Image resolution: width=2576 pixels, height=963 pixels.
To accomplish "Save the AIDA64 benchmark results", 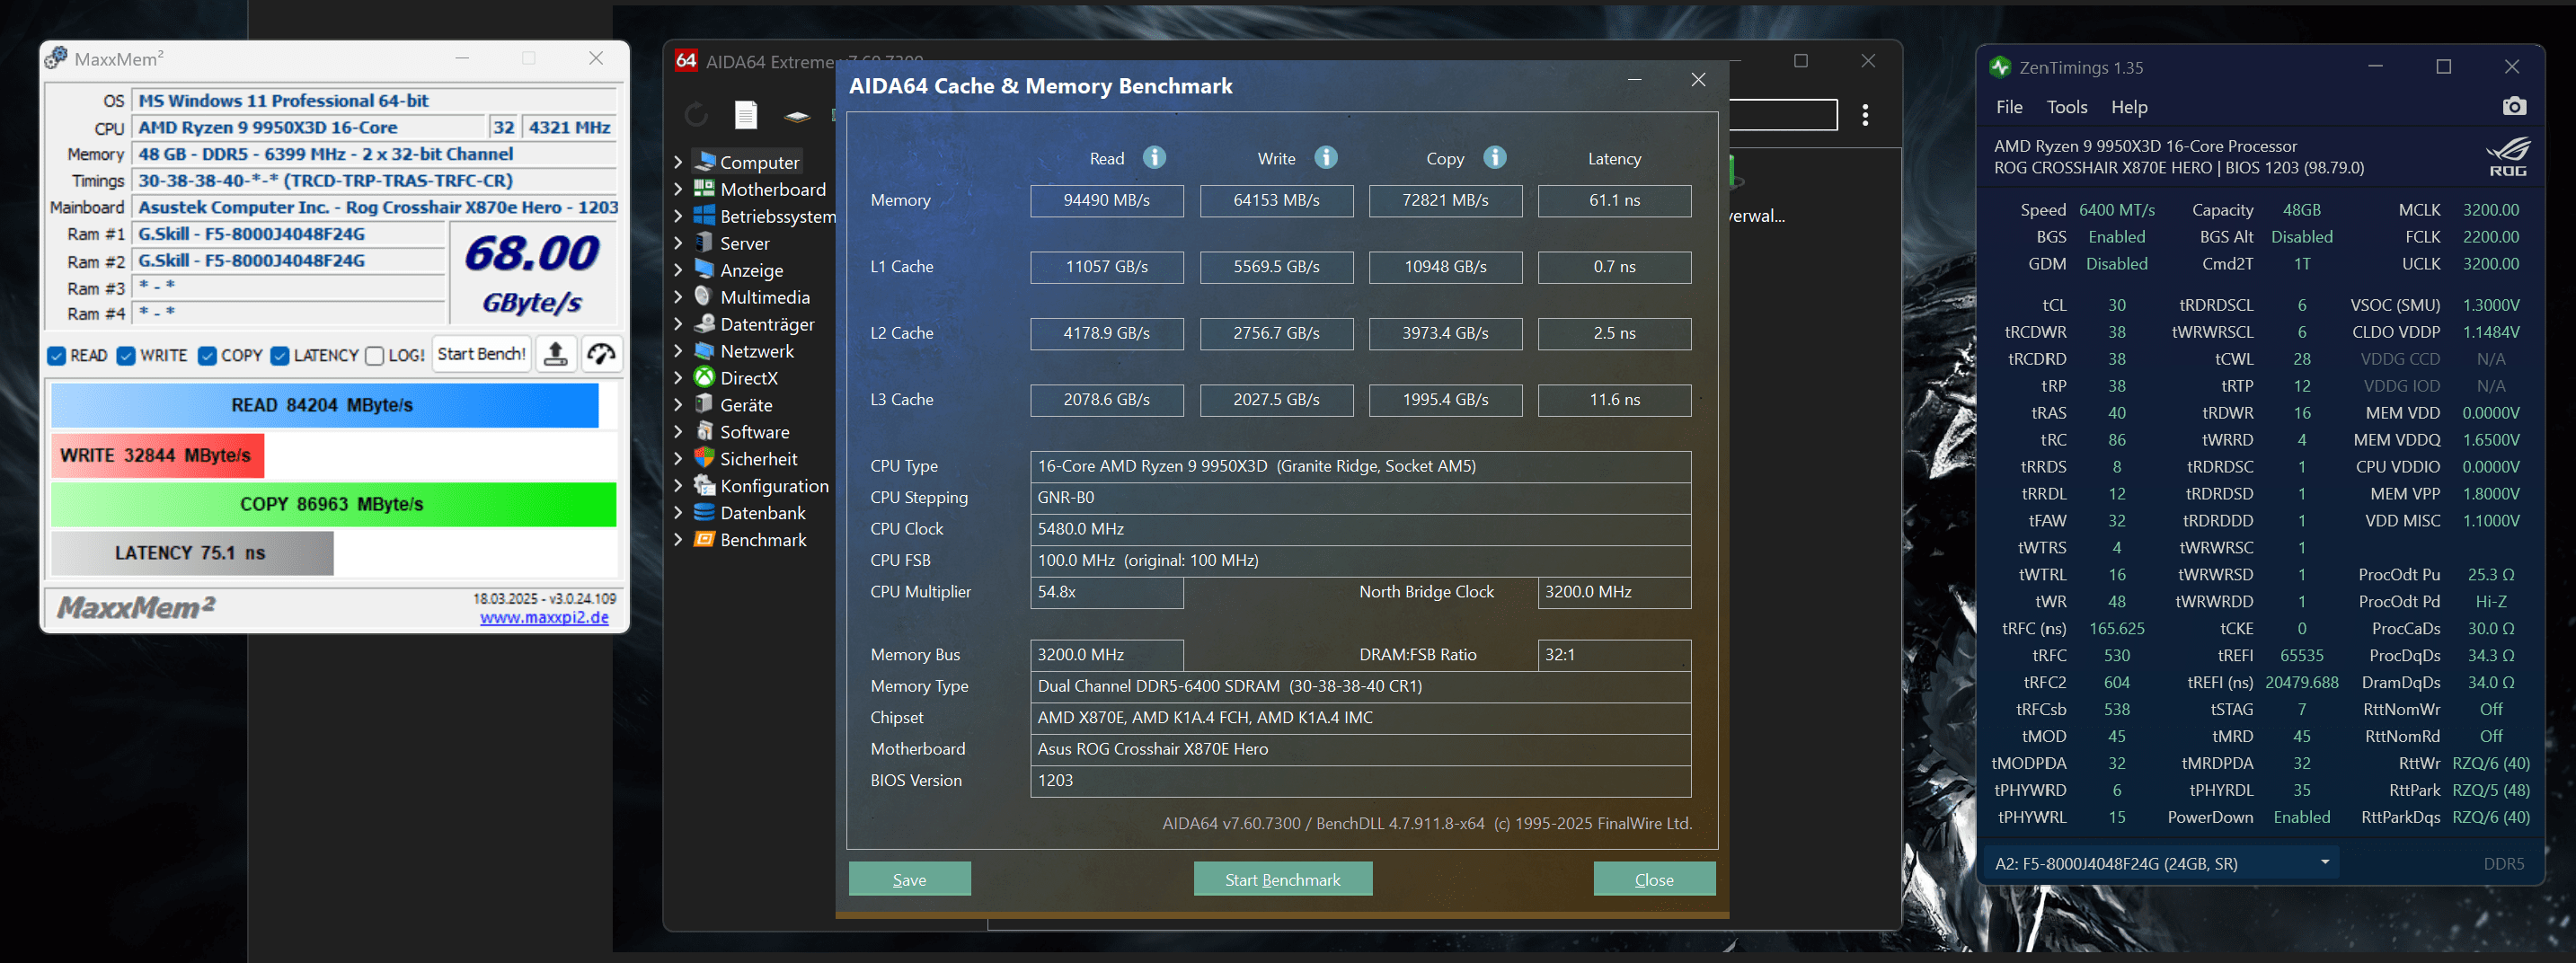I will coord(909,879).
